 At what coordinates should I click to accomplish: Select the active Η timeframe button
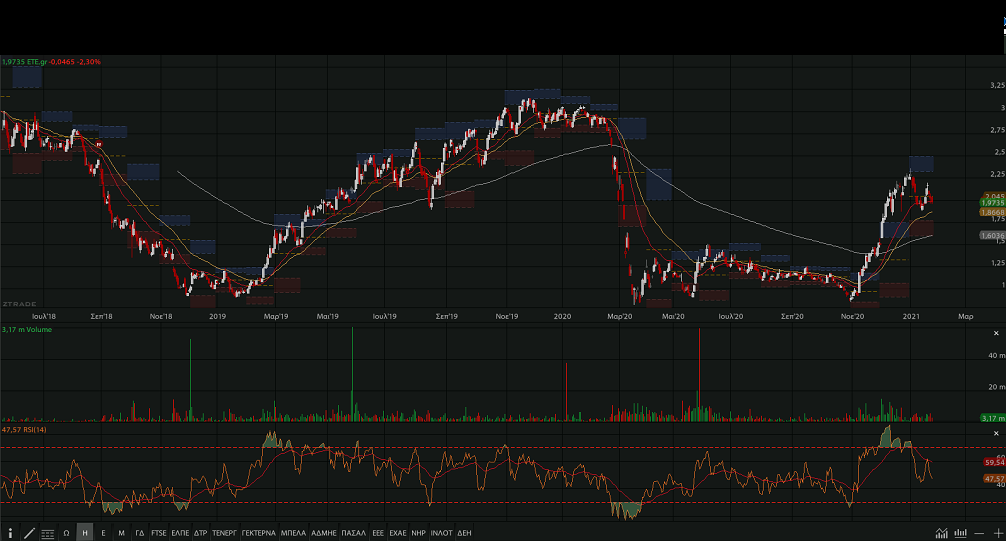[85, 533]
